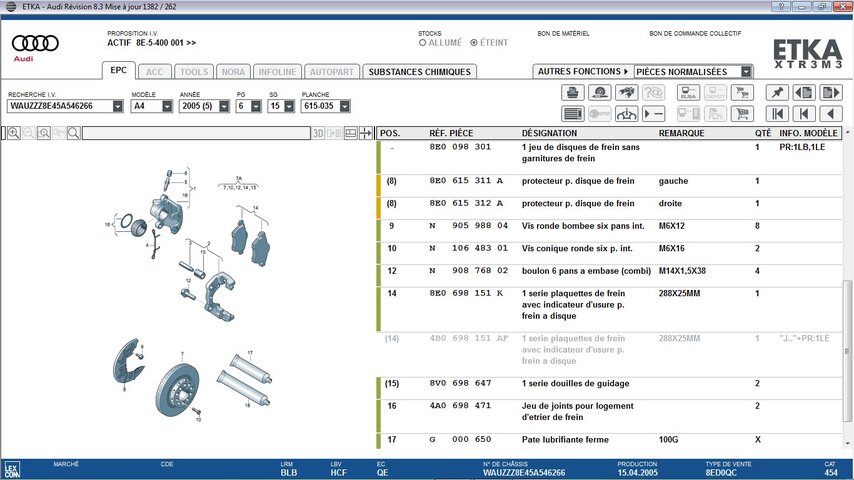Go to the previous illustration page
This screenshot has width=854, height=480.
click(804, 93)
